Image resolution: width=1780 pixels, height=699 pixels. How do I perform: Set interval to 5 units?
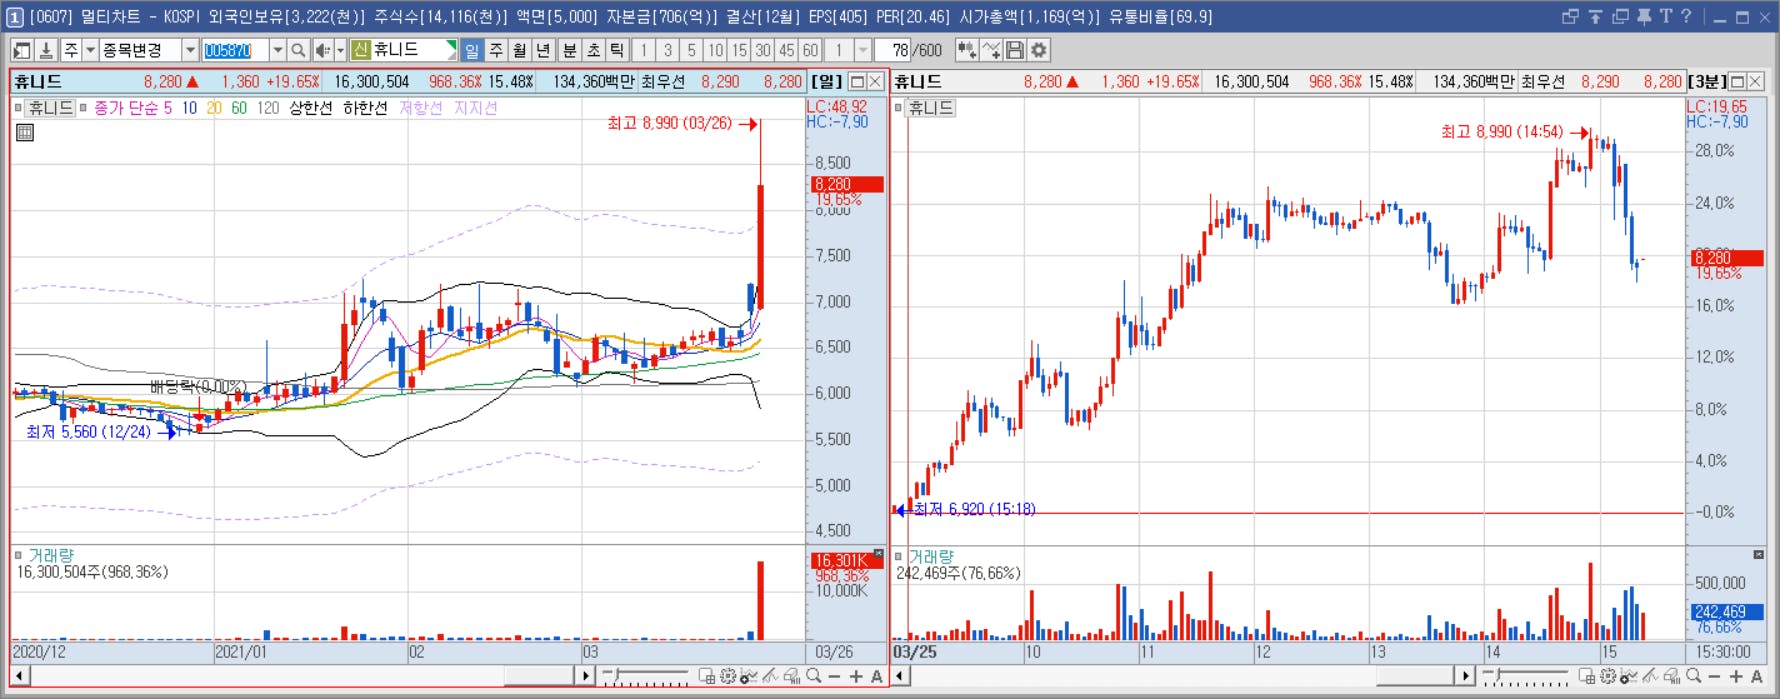point(691,50)
